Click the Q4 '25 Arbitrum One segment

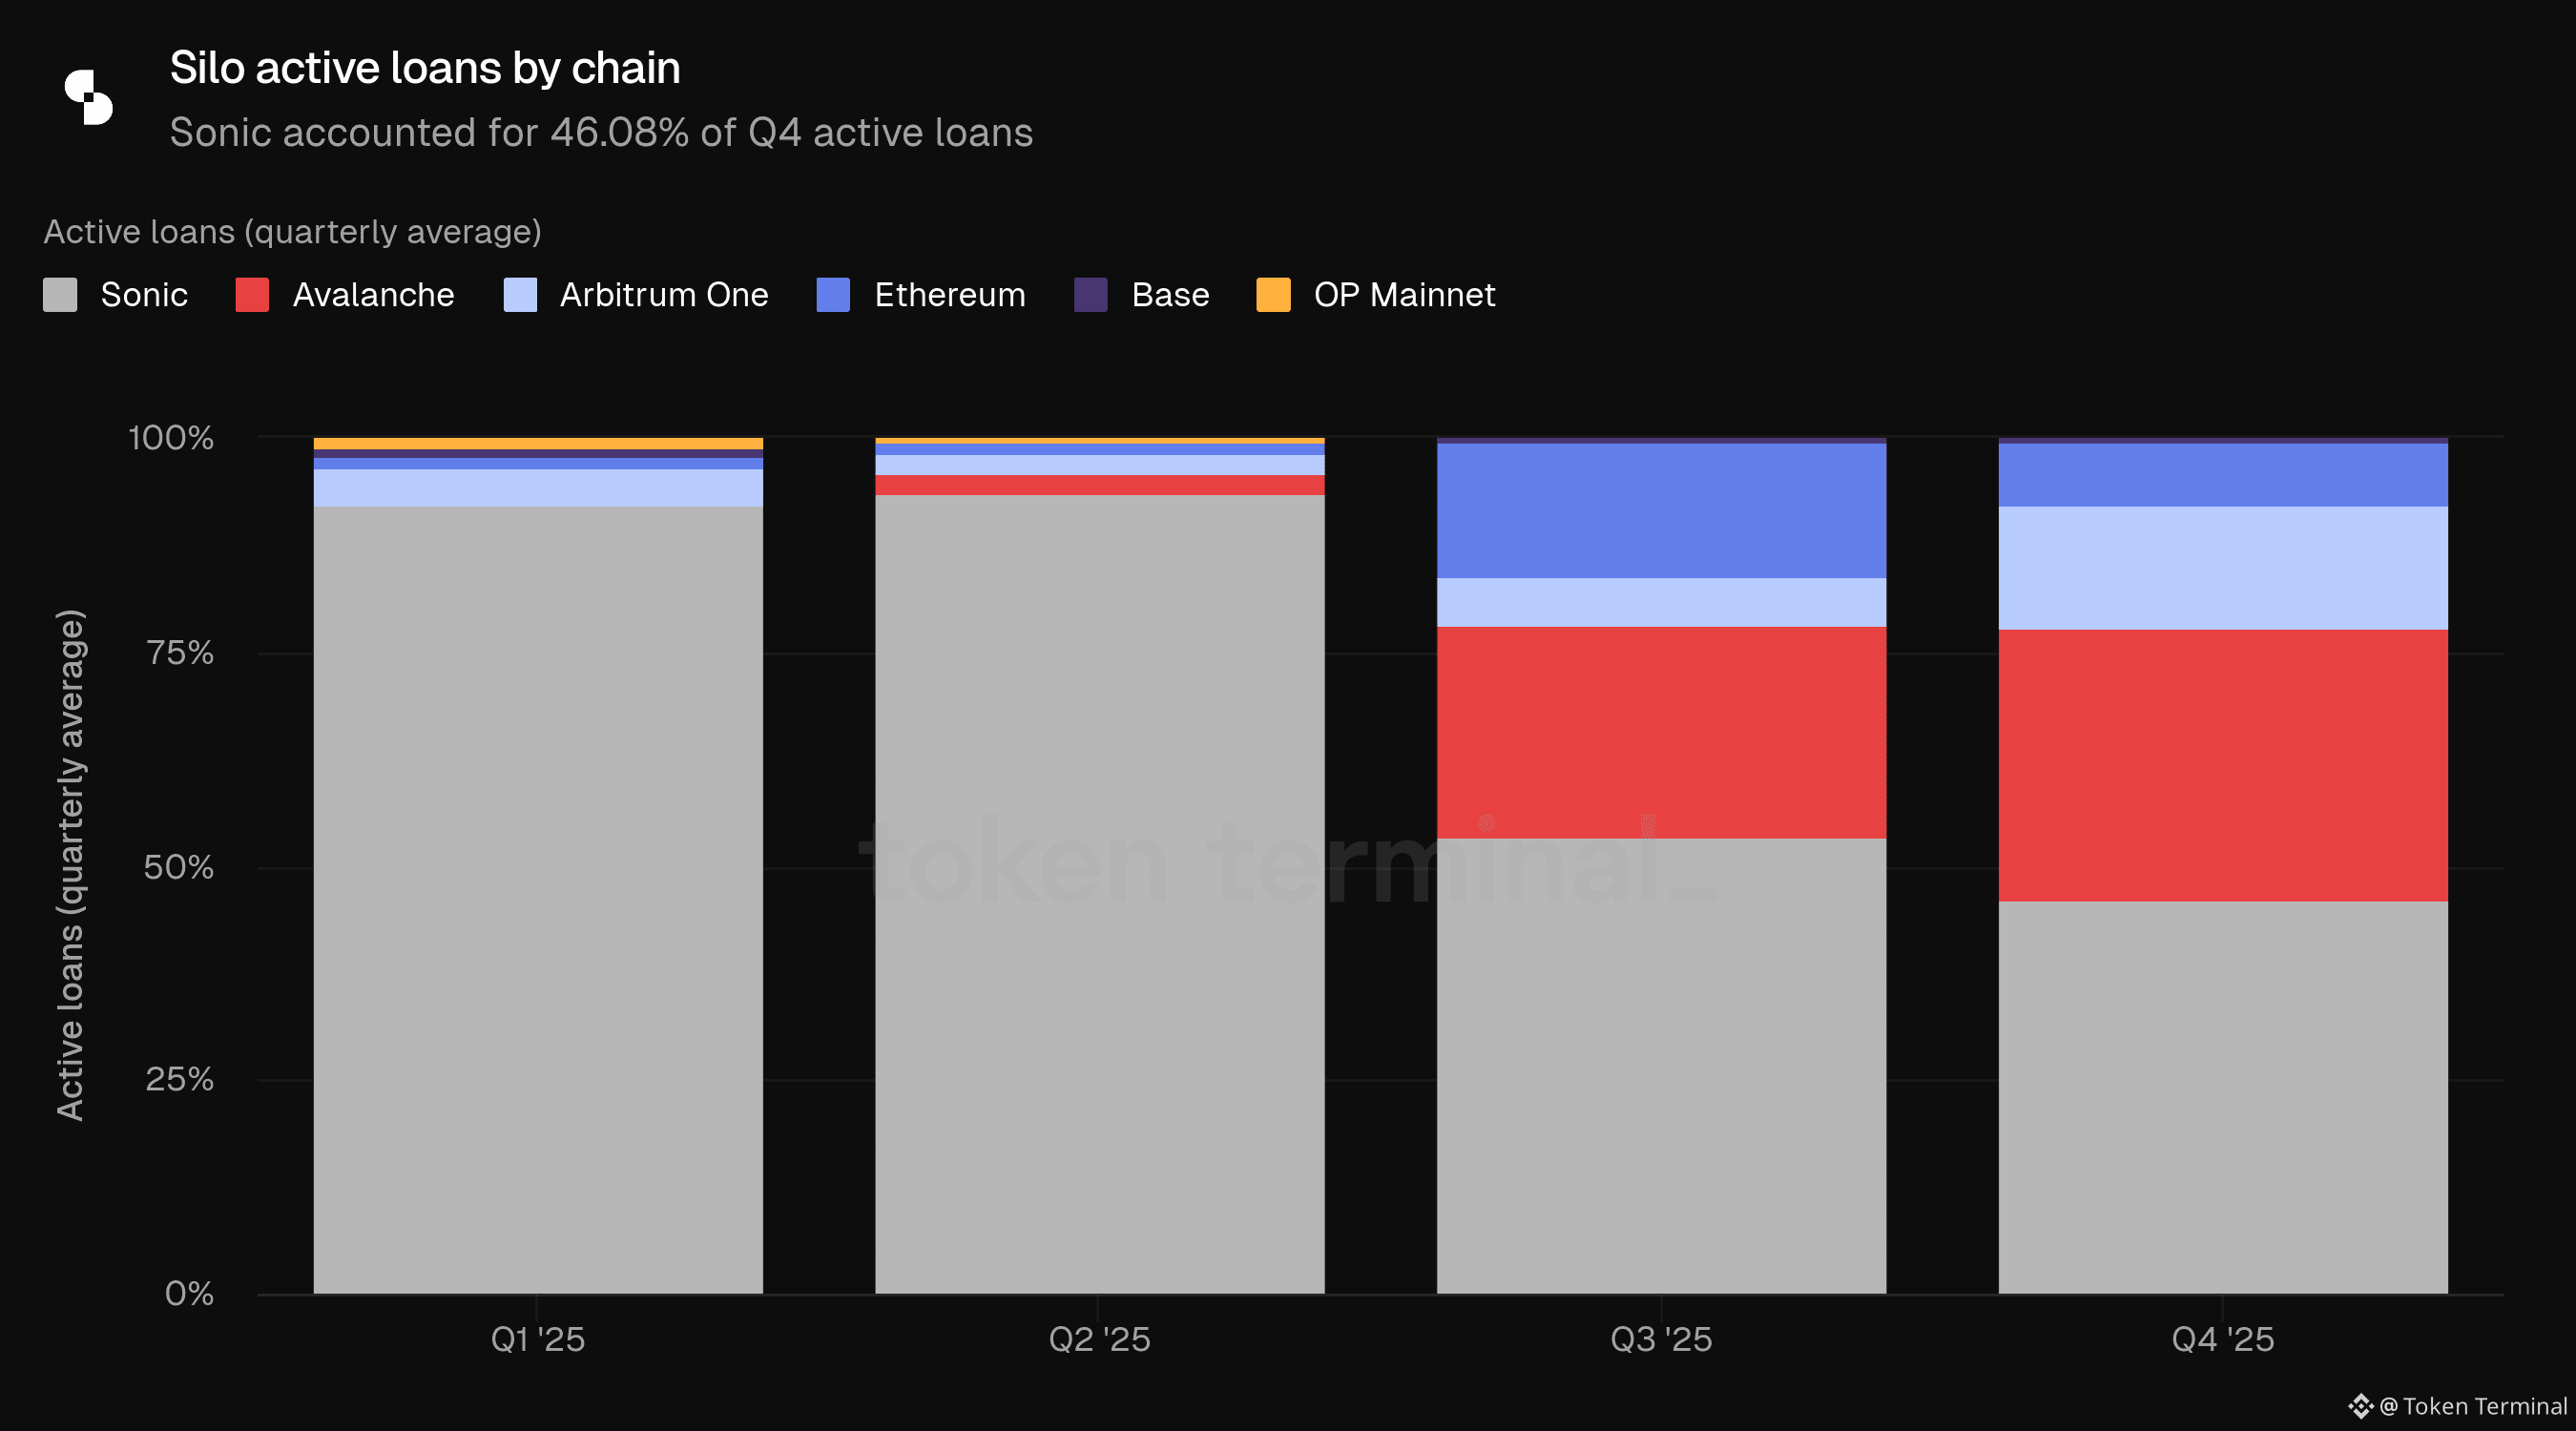coord(2222,568)
